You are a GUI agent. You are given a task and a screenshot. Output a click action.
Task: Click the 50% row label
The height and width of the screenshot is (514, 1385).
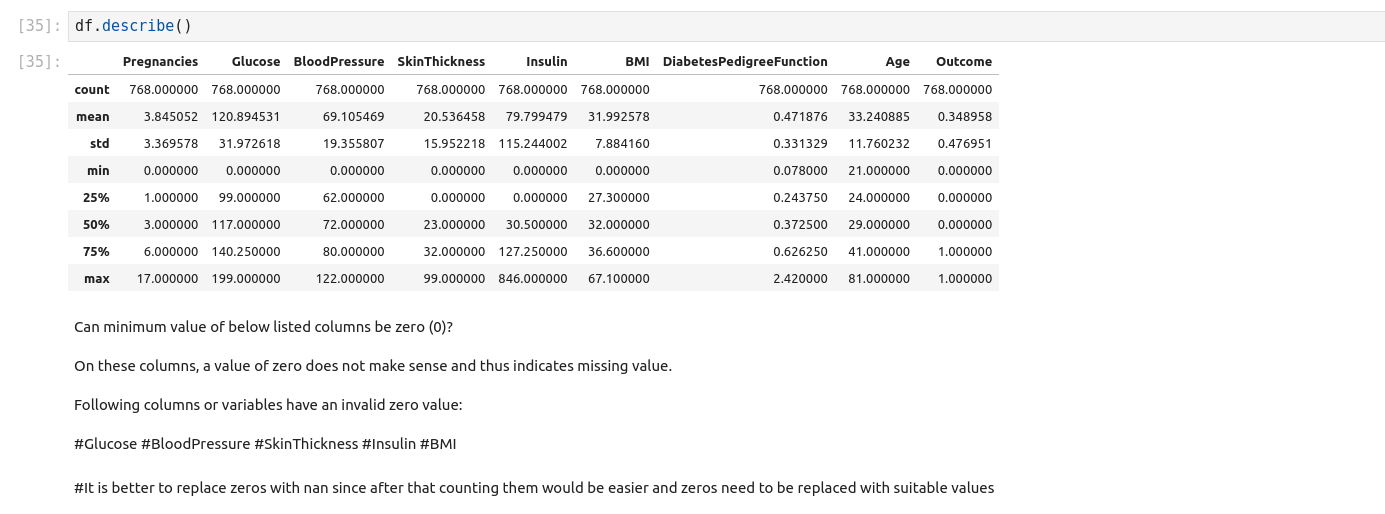96,225
